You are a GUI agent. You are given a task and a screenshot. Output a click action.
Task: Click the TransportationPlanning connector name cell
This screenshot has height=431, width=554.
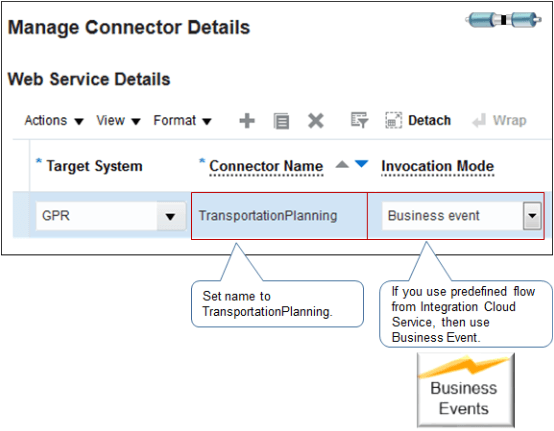click(x=279, y=216)
